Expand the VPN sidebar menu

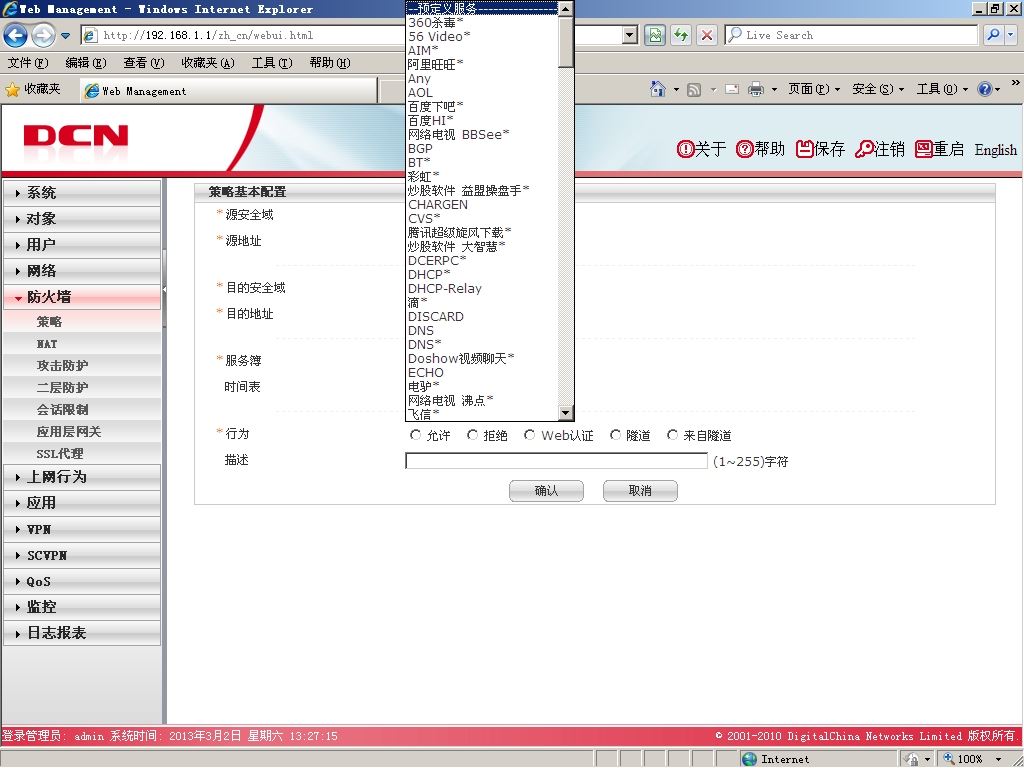pyautogui.click(x=82, y=529)
